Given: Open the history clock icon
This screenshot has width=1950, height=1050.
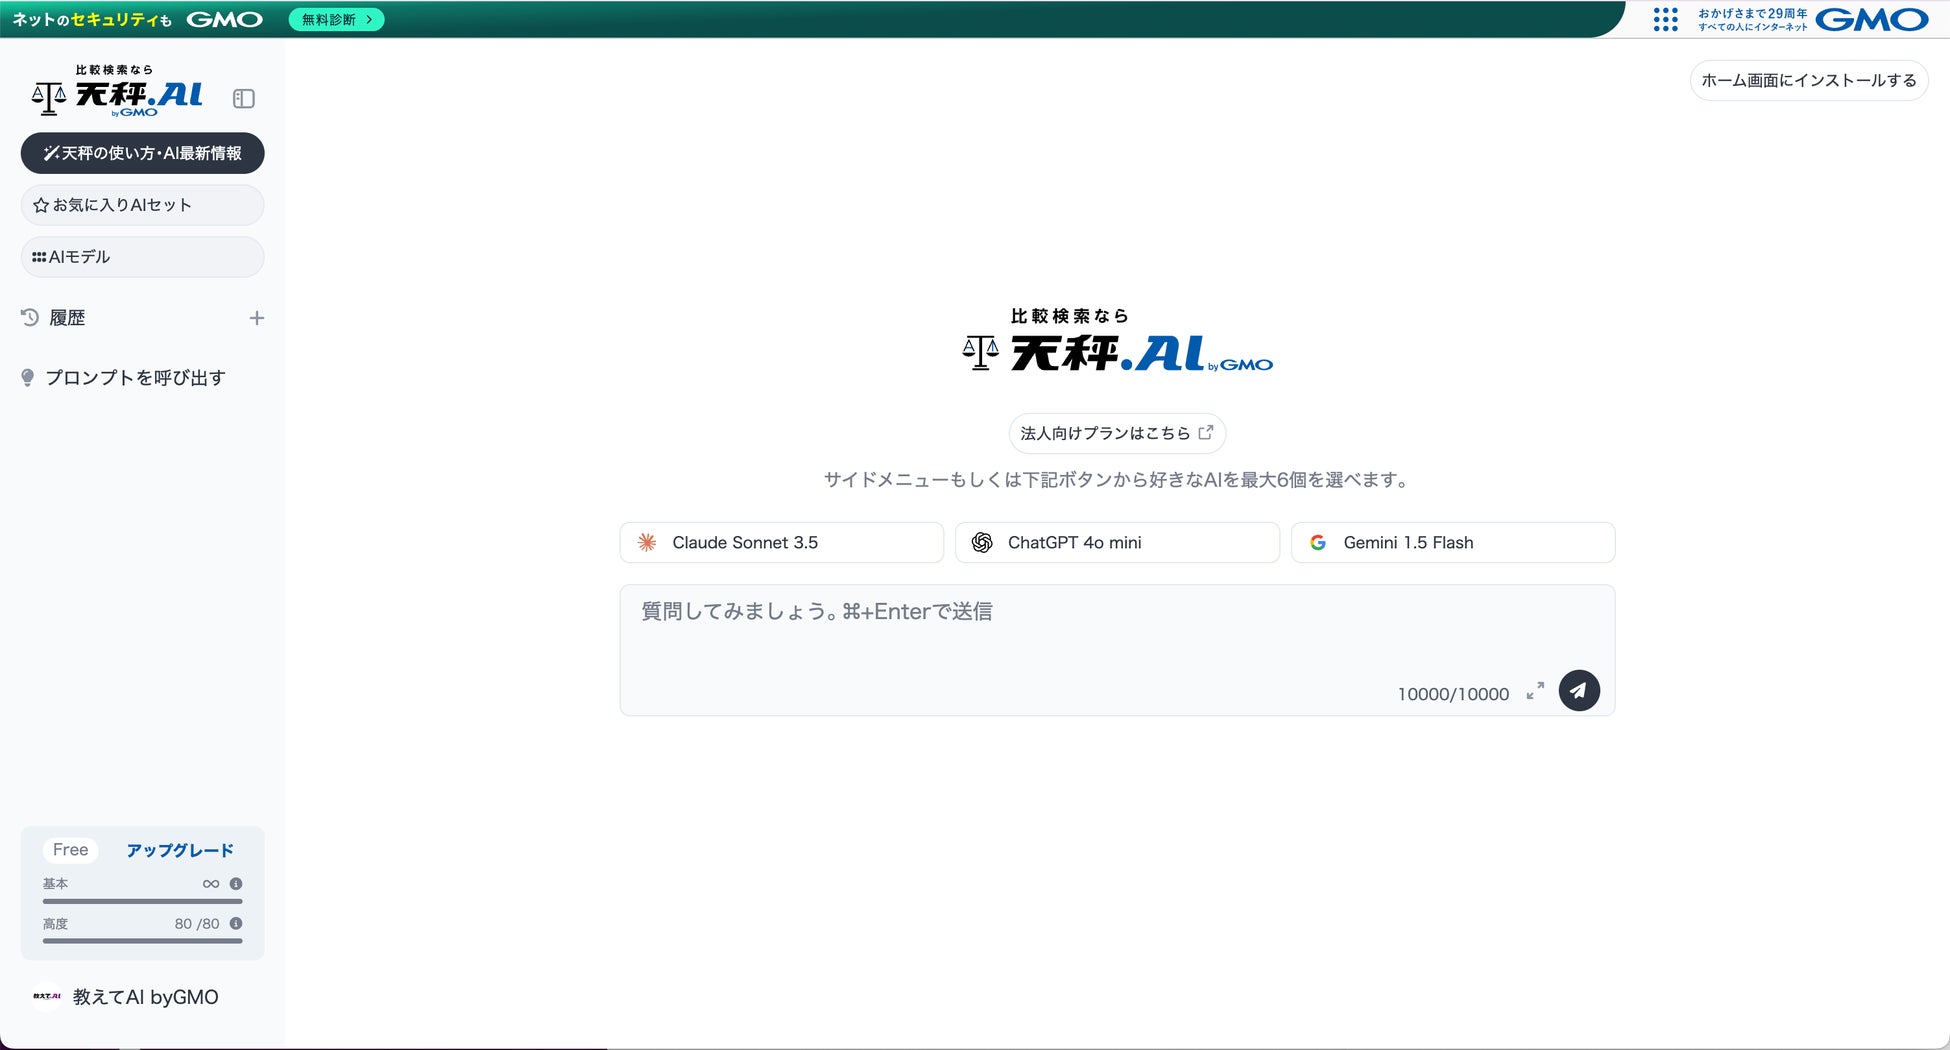Looking at the screenshot, I should tap(30, 317).
